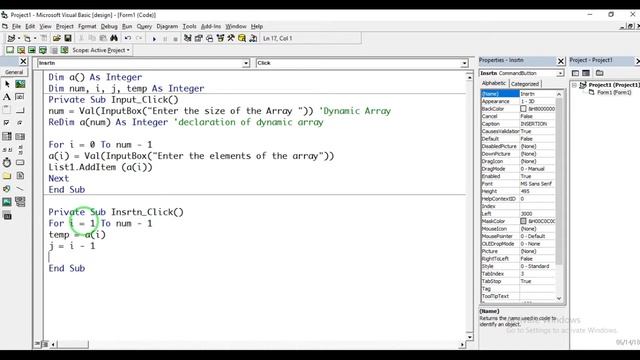Click View Object in Project panel
The width and height of the screenshot is (640, 360).
pos(586,73)
